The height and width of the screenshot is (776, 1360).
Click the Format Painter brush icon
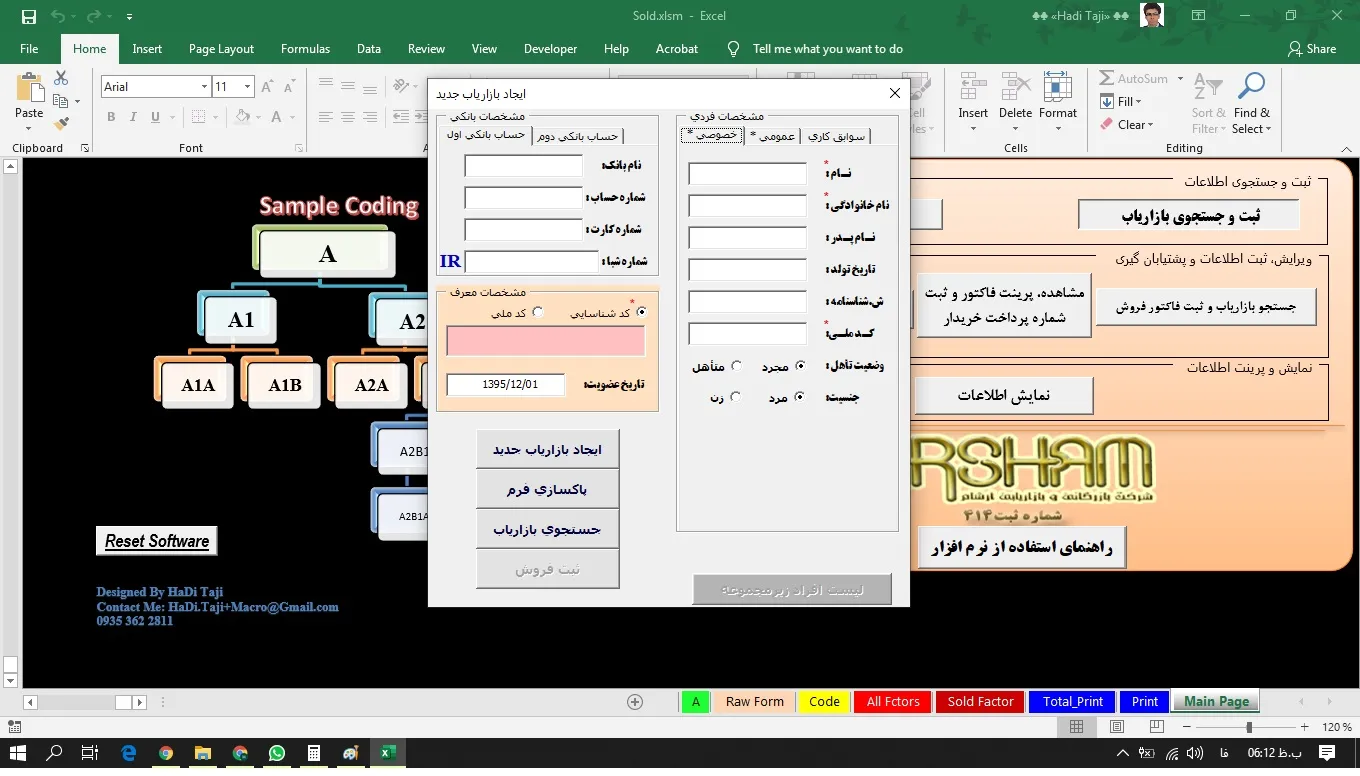tap(61, 124)
